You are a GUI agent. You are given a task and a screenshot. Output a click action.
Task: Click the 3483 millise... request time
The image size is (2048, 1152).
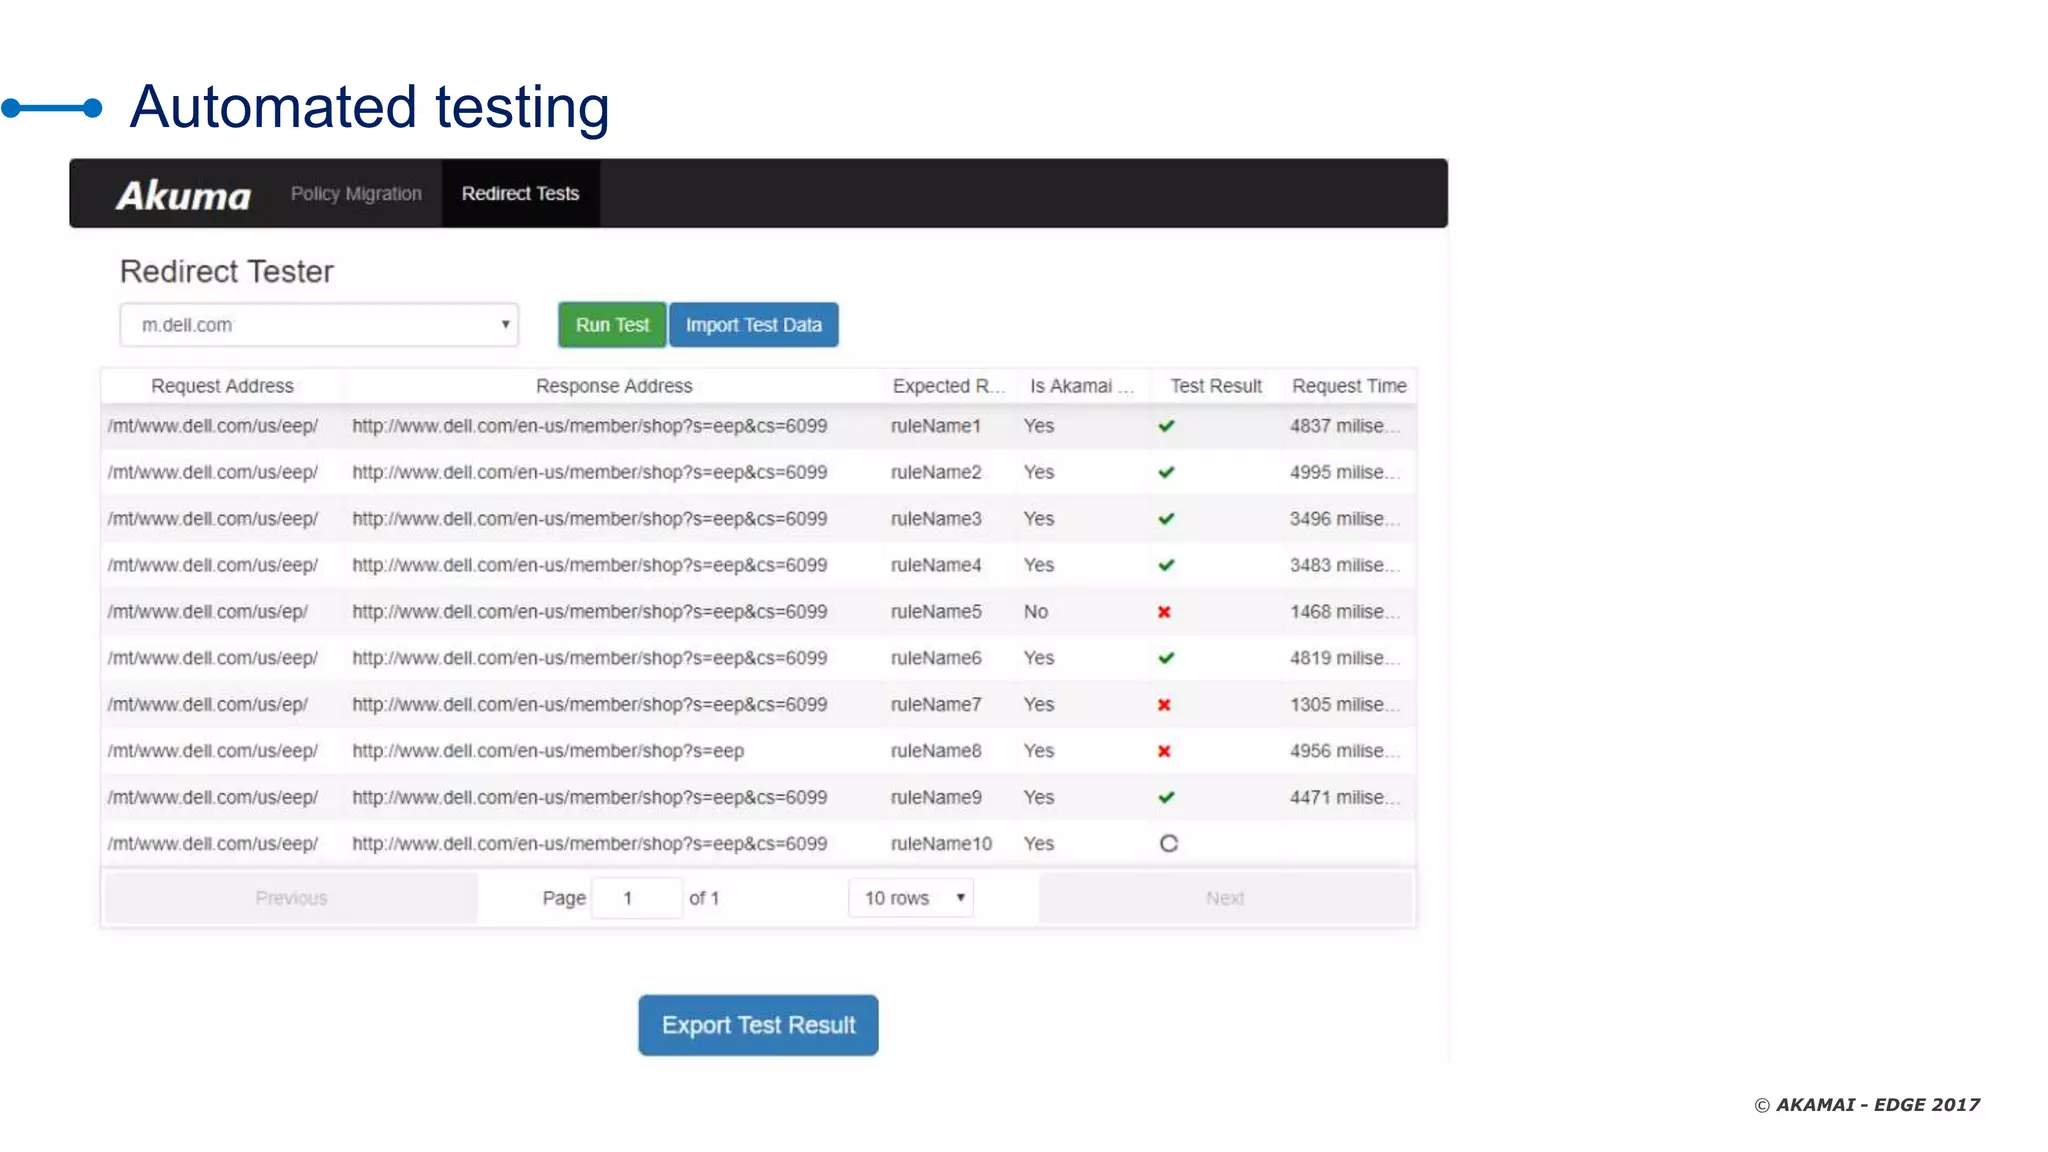(1344, 565)
